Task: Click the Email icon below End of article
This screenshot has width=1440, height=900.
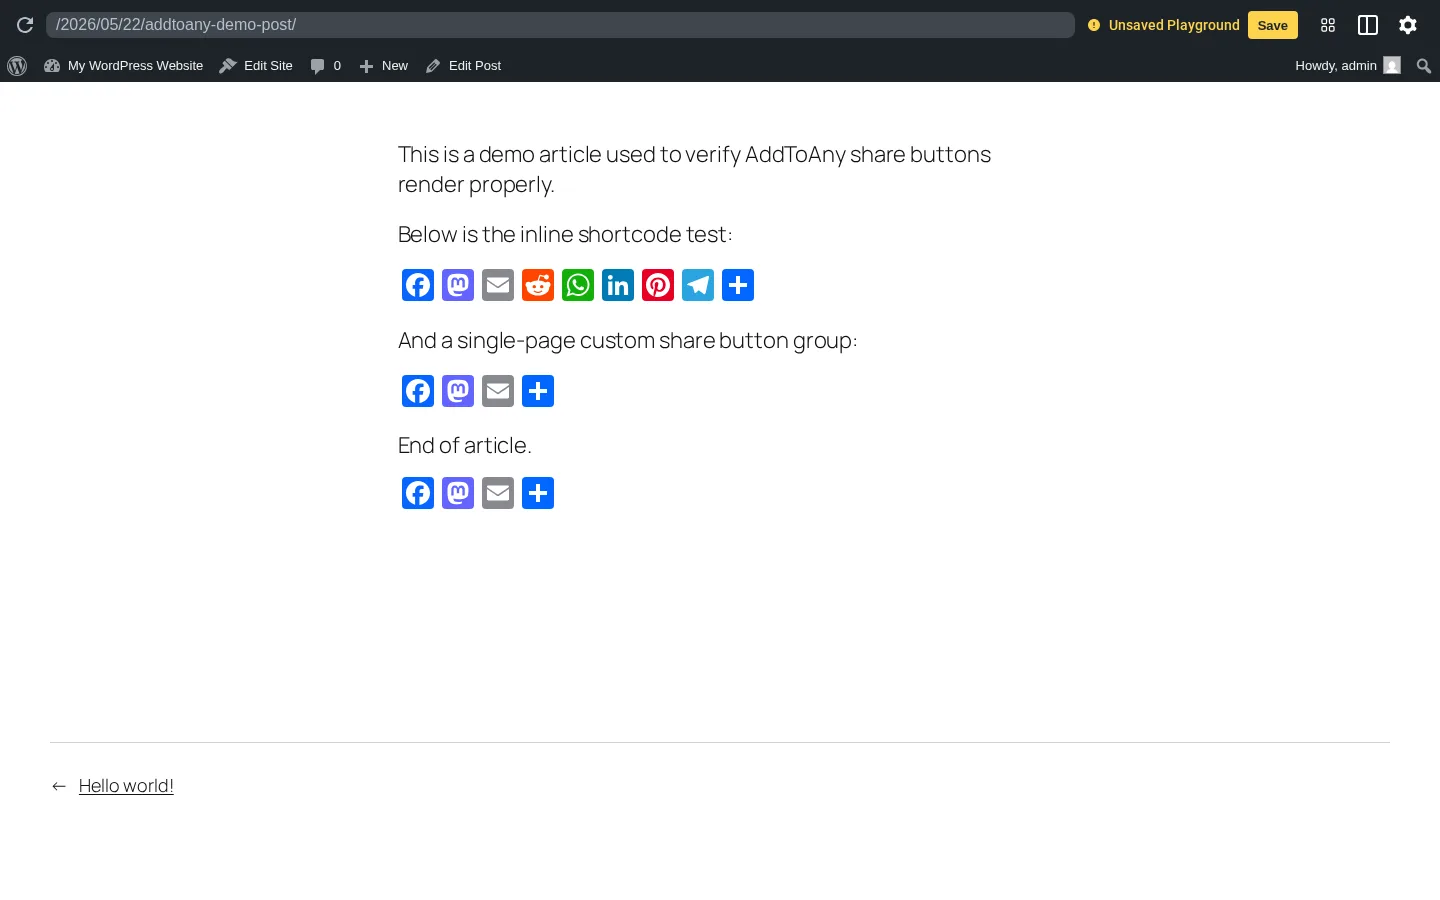Action: 498,493
